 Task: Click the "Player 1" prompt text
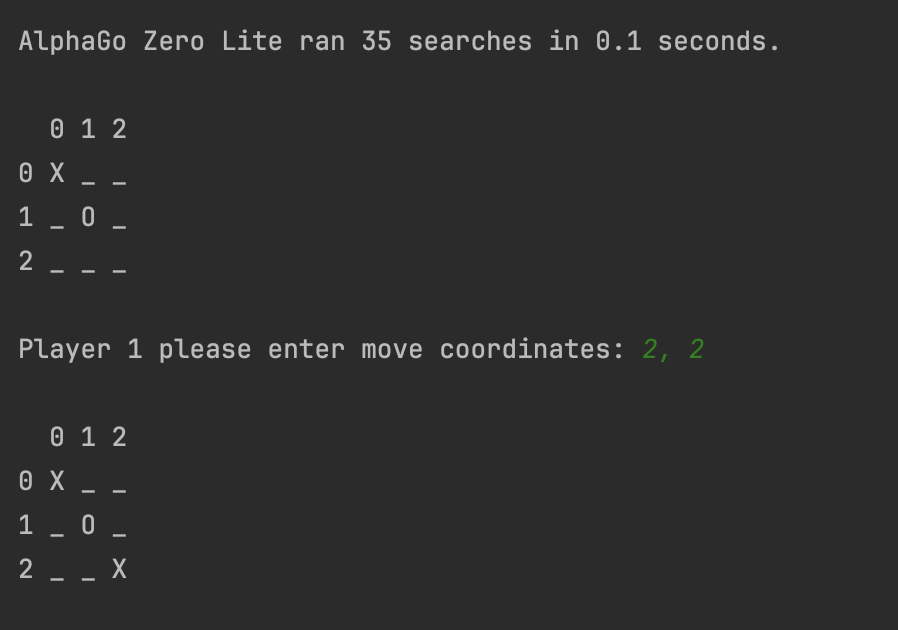80,350
